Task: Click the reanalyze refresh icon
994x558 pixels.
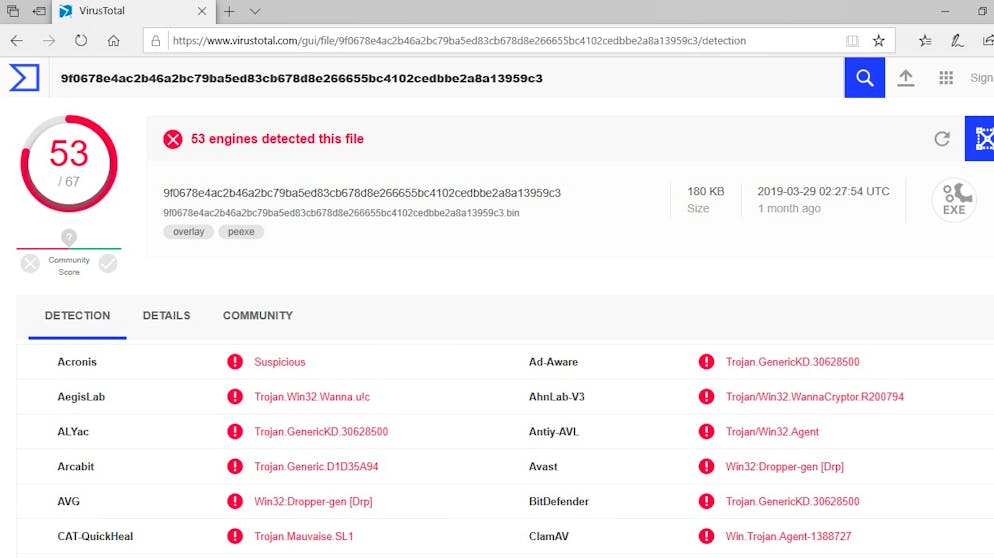Action: 942,138
